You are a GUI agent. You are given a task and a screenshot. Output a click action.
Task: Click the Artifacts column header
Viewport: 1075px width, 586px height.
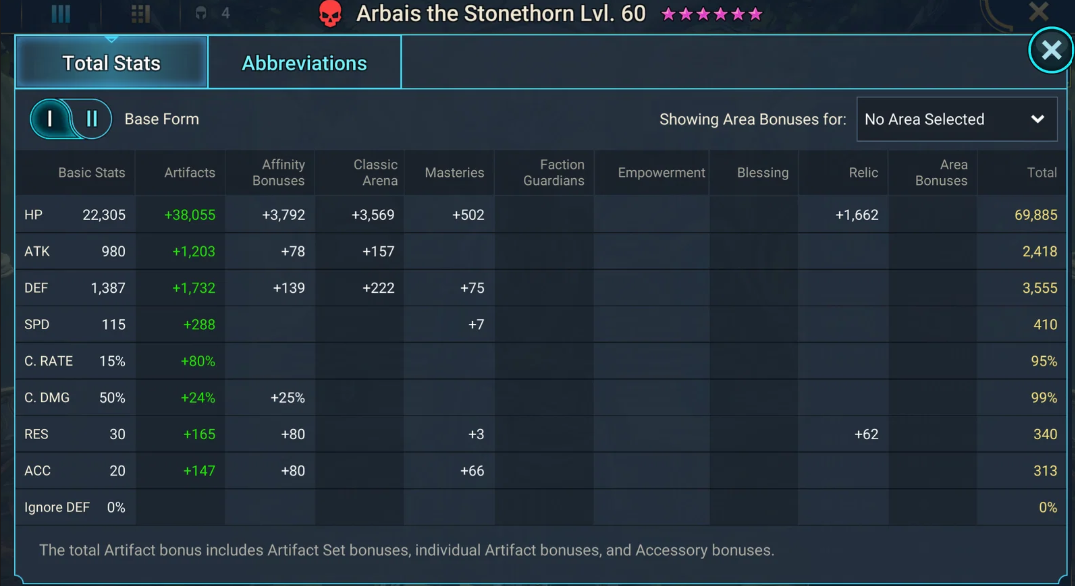189,173
